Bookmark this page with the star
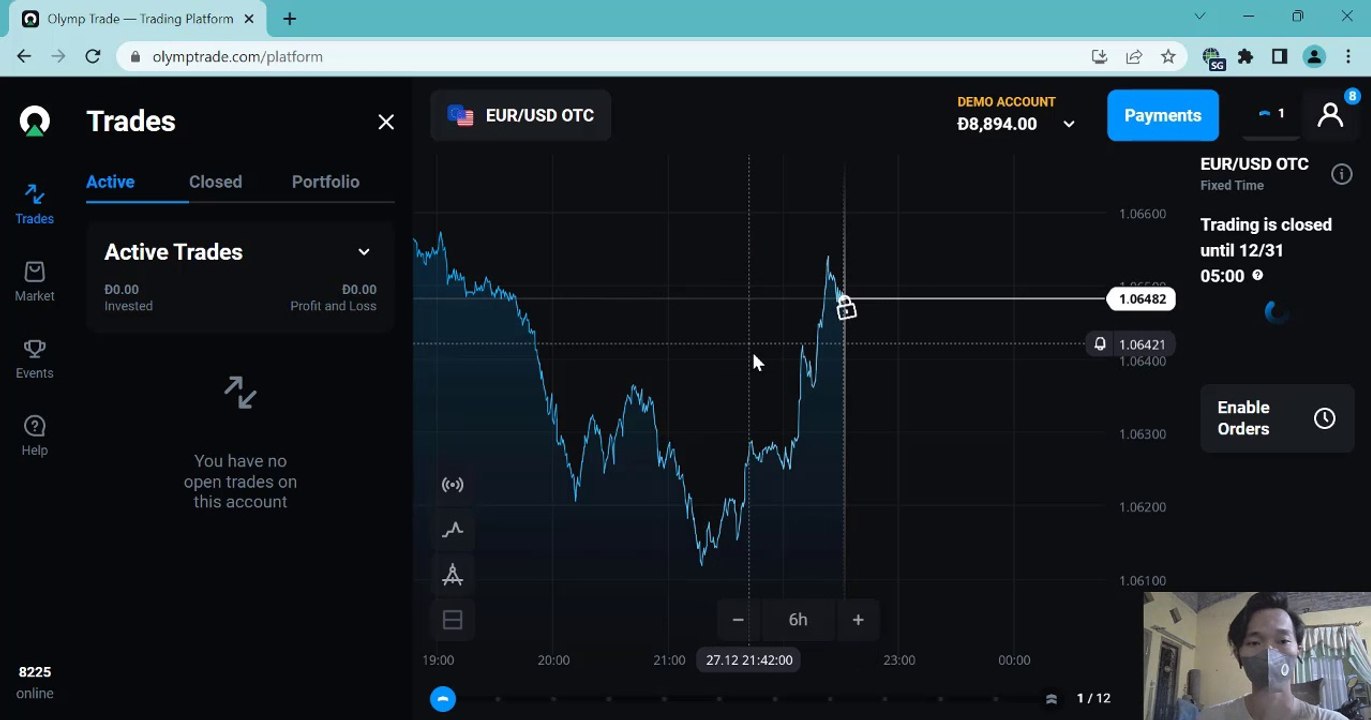 click(1168, 57)
